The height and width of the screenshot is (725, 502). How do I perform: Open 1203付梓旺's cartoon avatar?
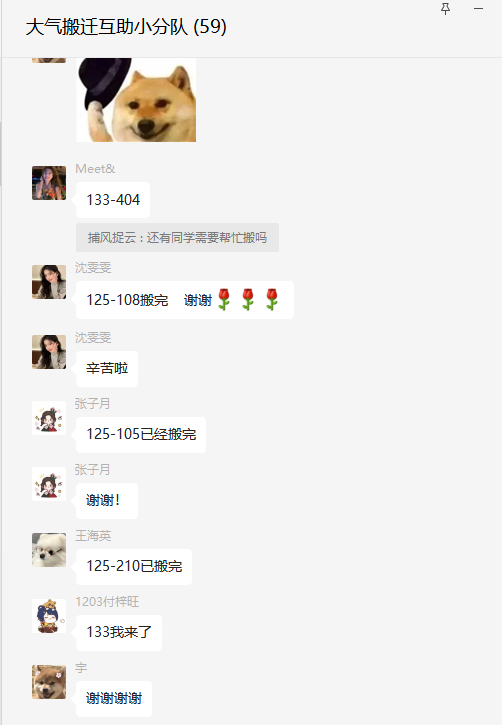[49, 616]
